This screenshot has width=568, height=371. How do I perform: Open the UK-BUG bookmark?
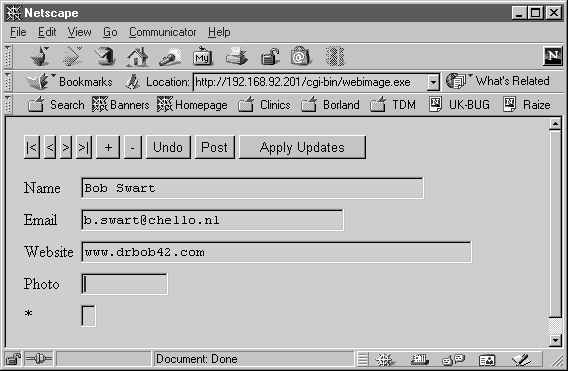click(x=459, y=105)
